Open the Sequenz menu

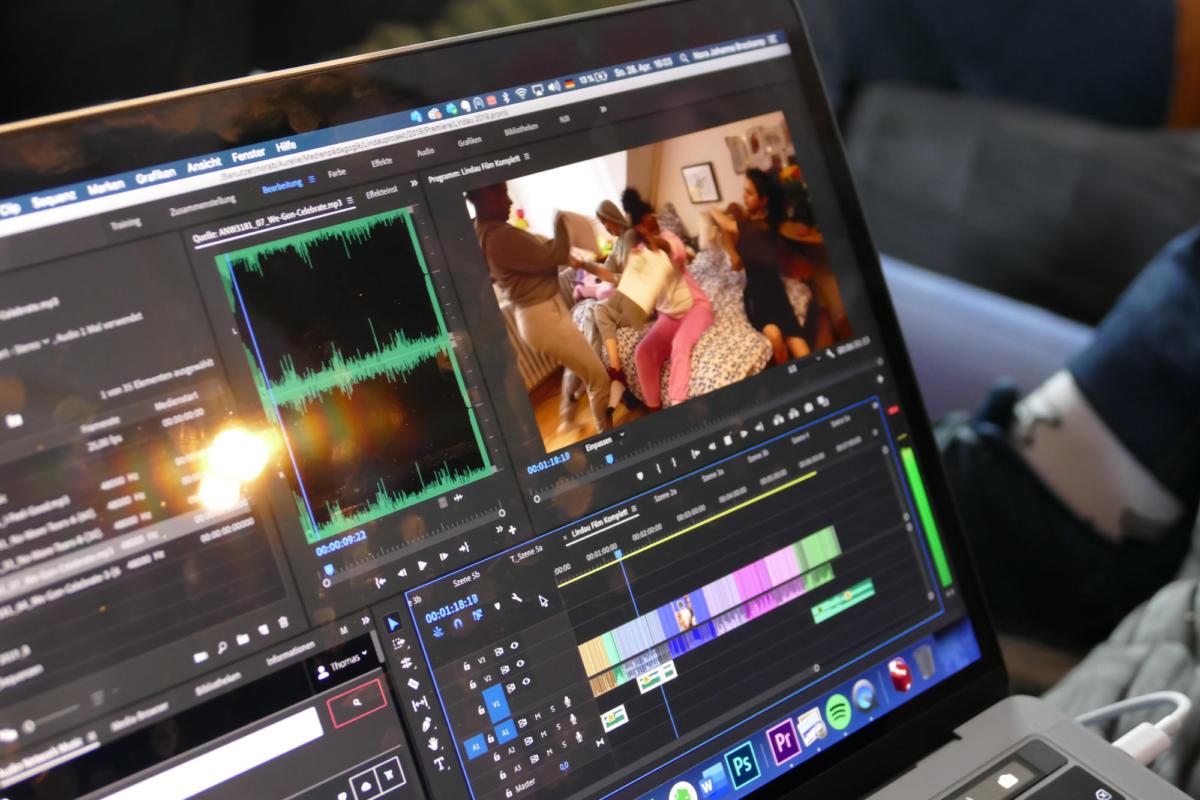click(x=53, y=199)
